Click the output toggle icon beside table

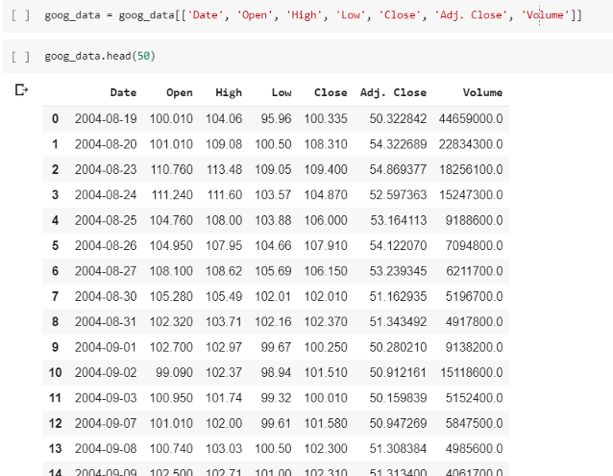coord(21,90)
